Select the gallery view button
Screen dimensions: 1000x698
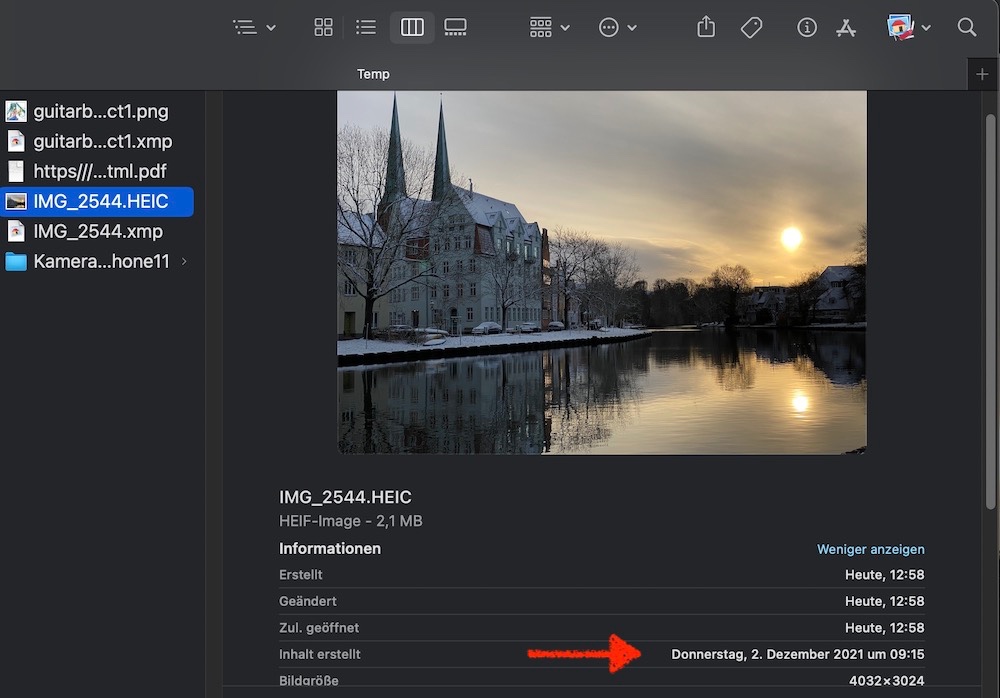pos(455,28)
